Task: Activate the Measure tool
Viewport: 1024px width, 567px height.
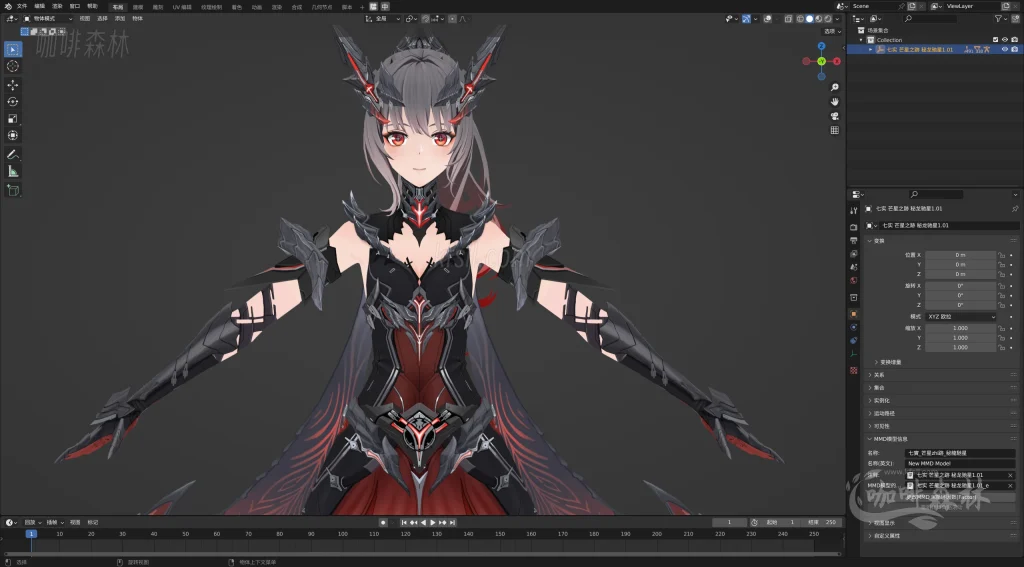Action: (x=12, y=171)
